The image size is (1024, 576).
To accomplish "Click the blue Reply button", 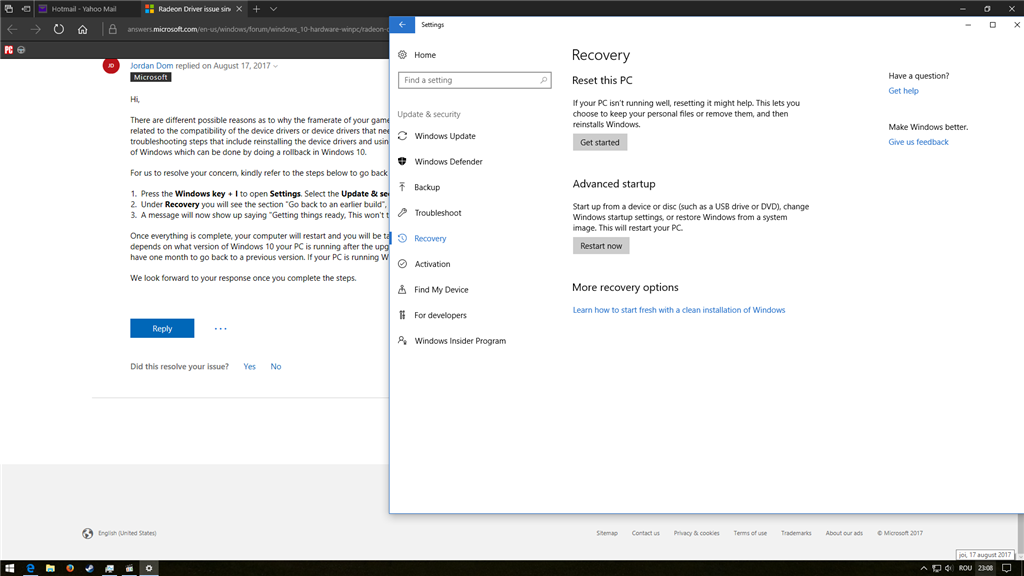I will pos(162,328).
